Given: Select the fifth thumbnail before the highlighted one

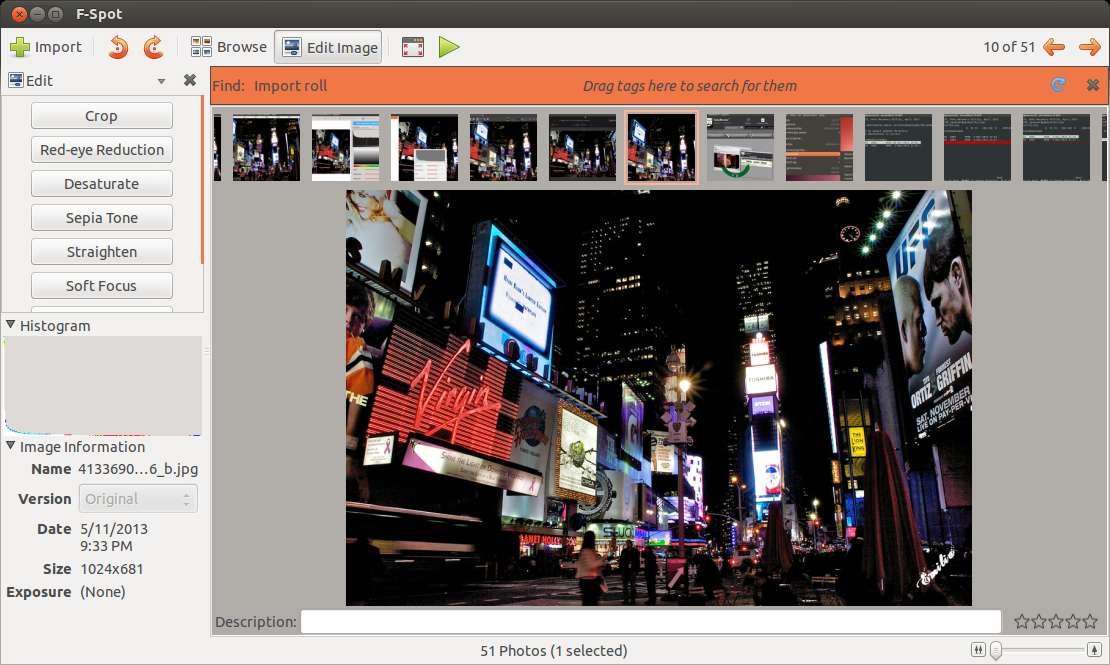Looking at the screenshot, I should point(583,147).
